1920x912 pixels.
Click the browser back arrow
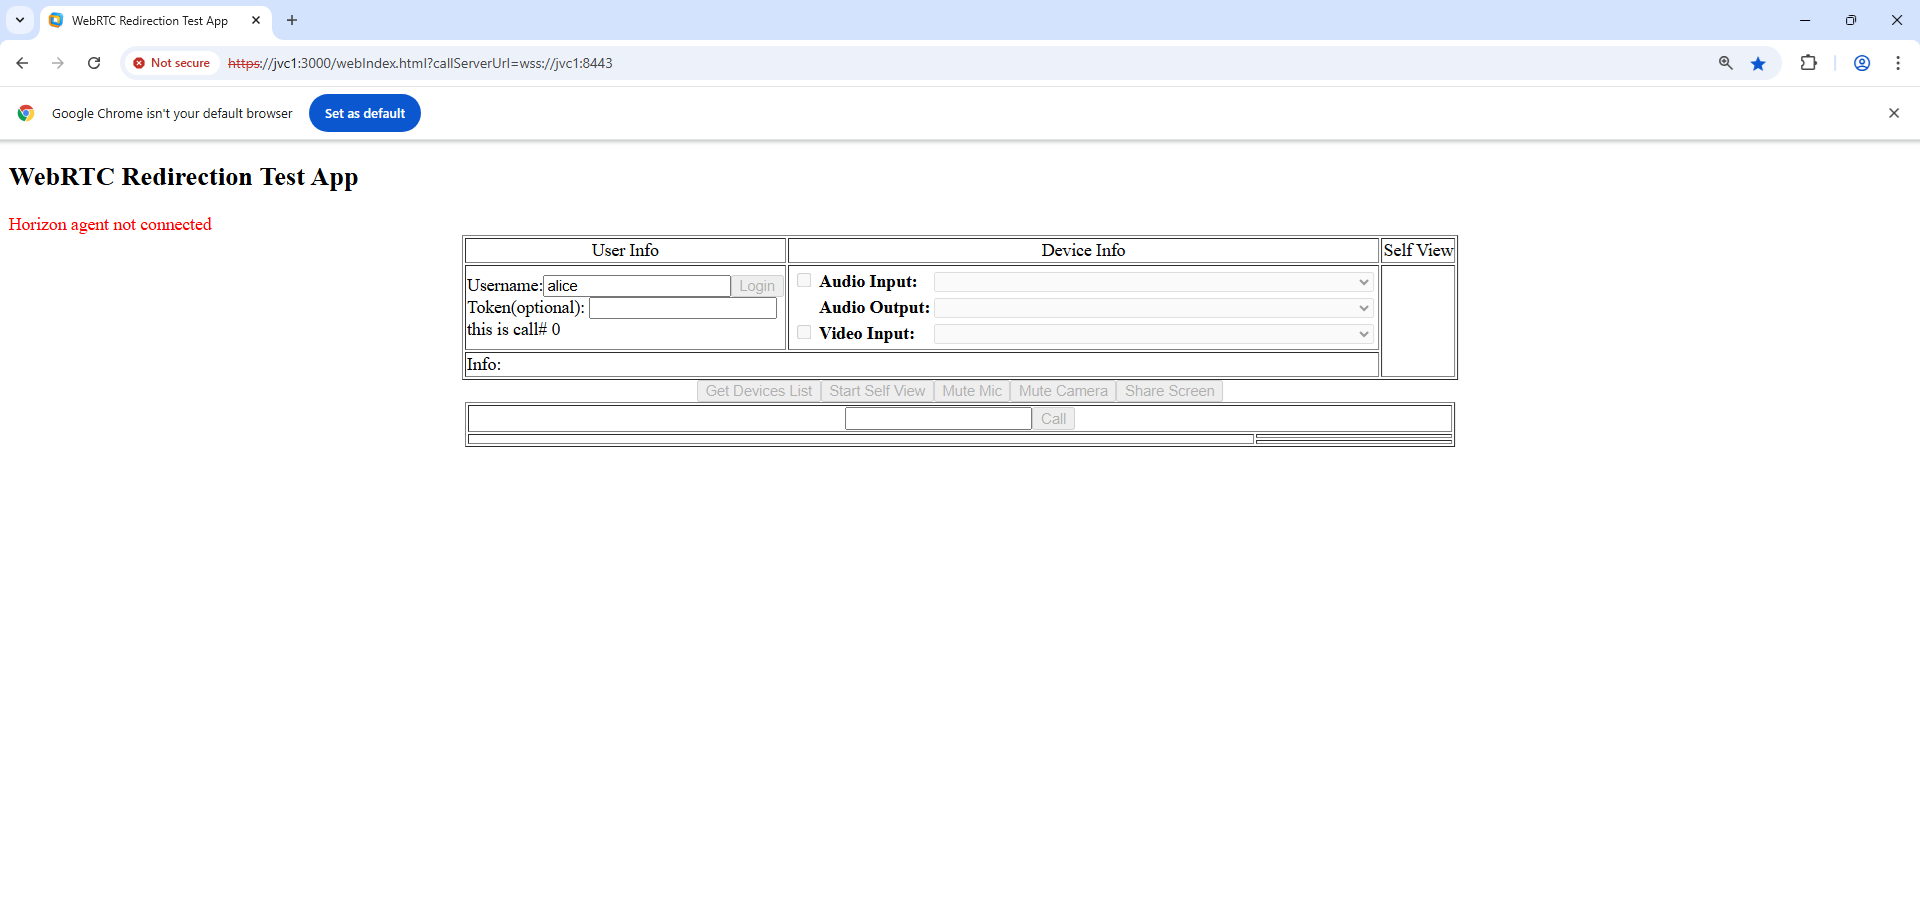(22, 63)
